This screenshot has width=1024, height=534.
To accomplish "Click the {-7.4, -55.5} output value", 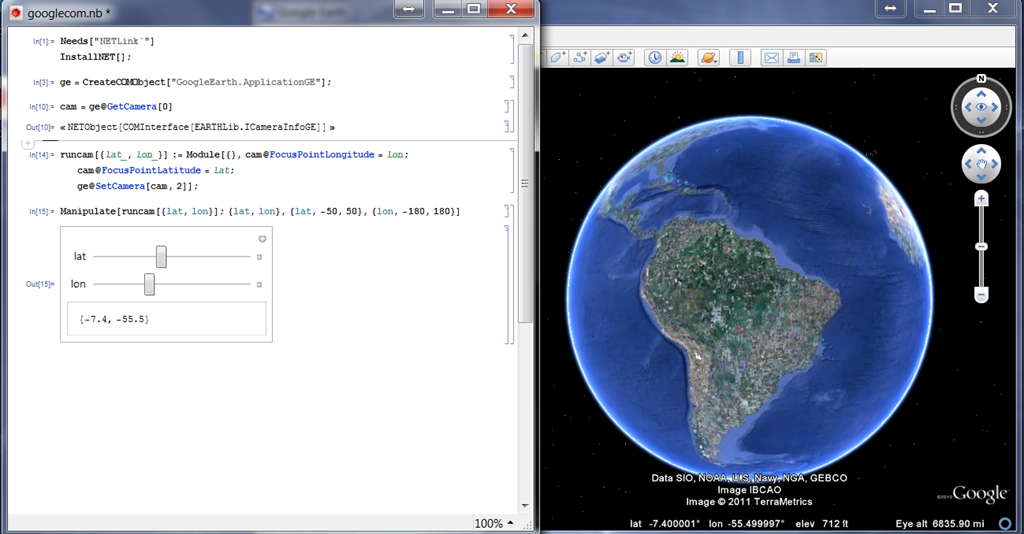I will pyautogui.click(x=114, y=319).
